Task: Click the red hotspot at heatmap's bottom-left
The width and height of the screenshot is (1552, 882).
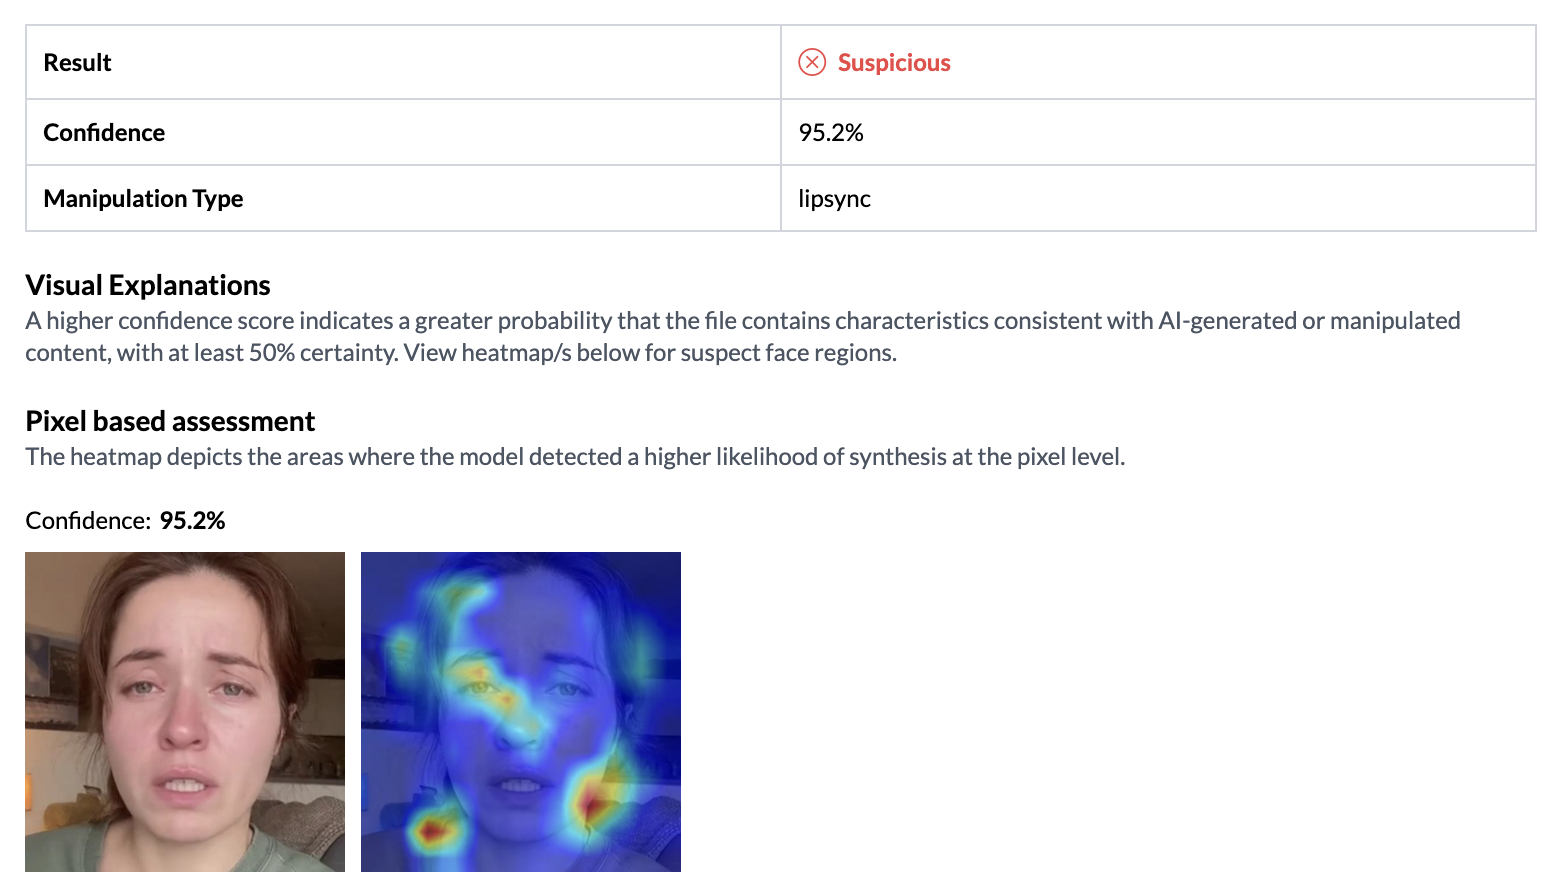Action: (432, 829)
